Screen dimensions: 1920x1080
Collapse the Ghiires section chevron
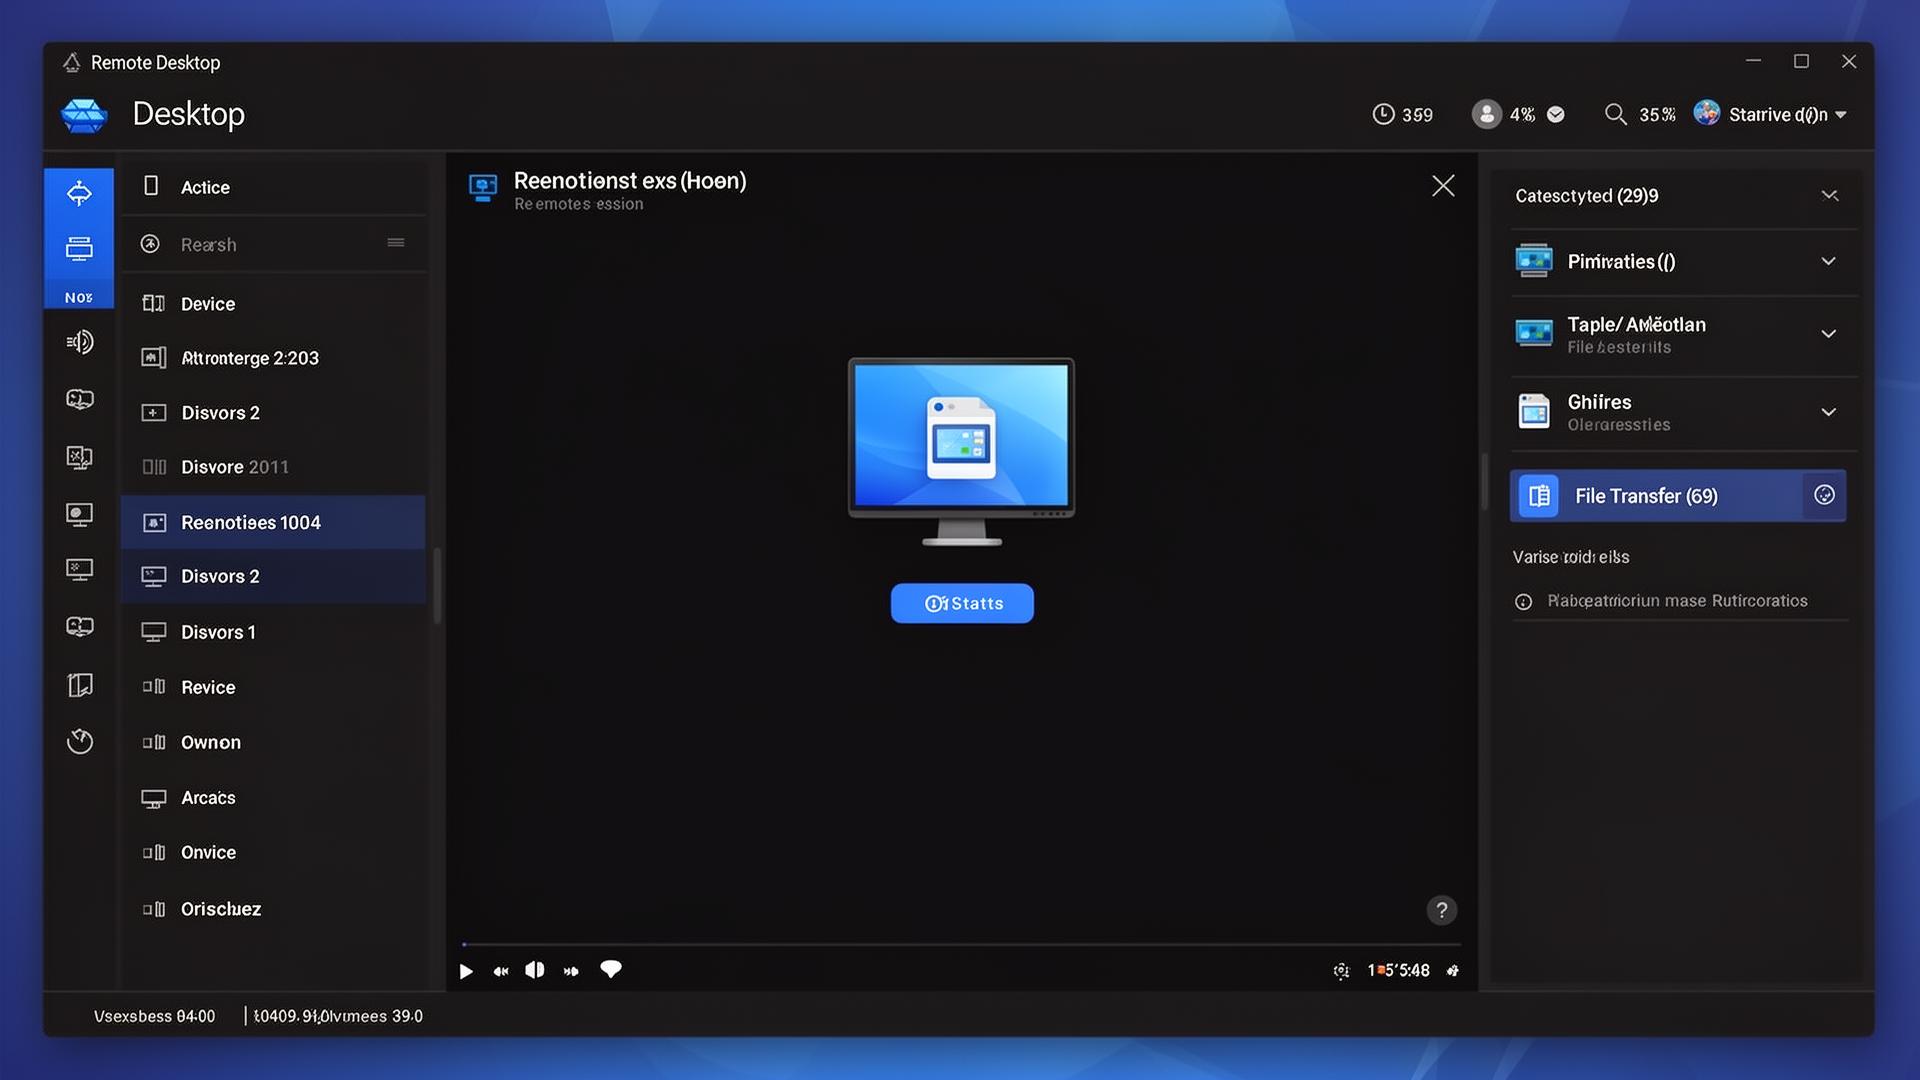pyautogui.click(x=1830, y=411)
